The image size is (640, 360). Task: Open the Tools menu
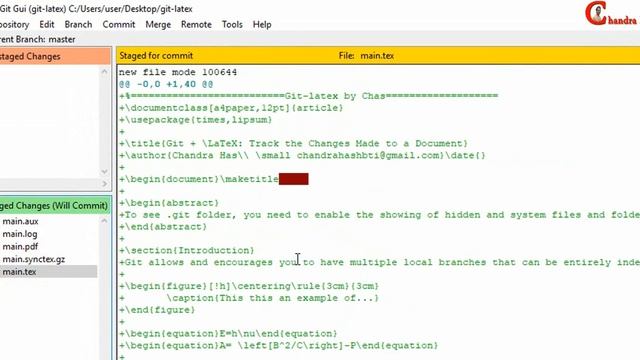[x=232, y=24]
